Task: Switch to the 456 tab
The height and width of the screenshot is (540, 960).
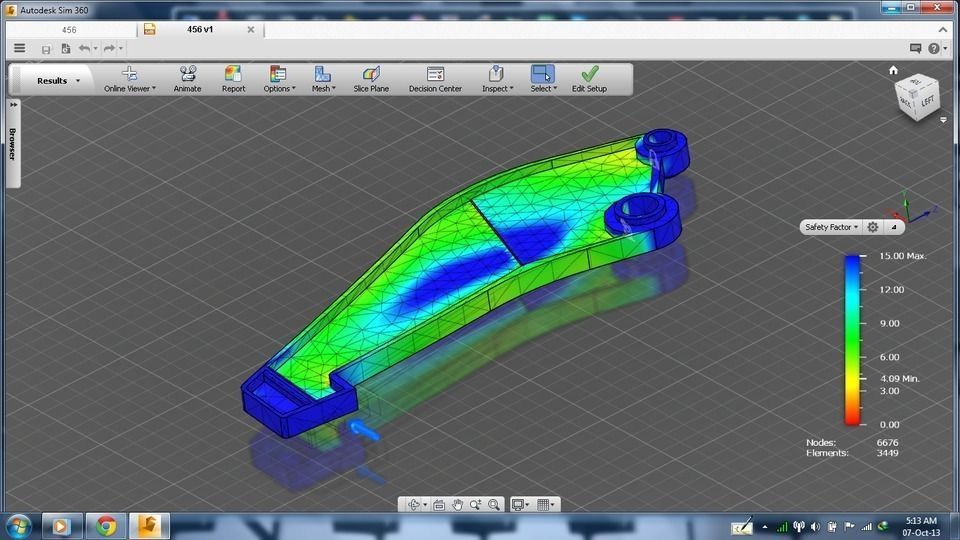Action: 69,29
